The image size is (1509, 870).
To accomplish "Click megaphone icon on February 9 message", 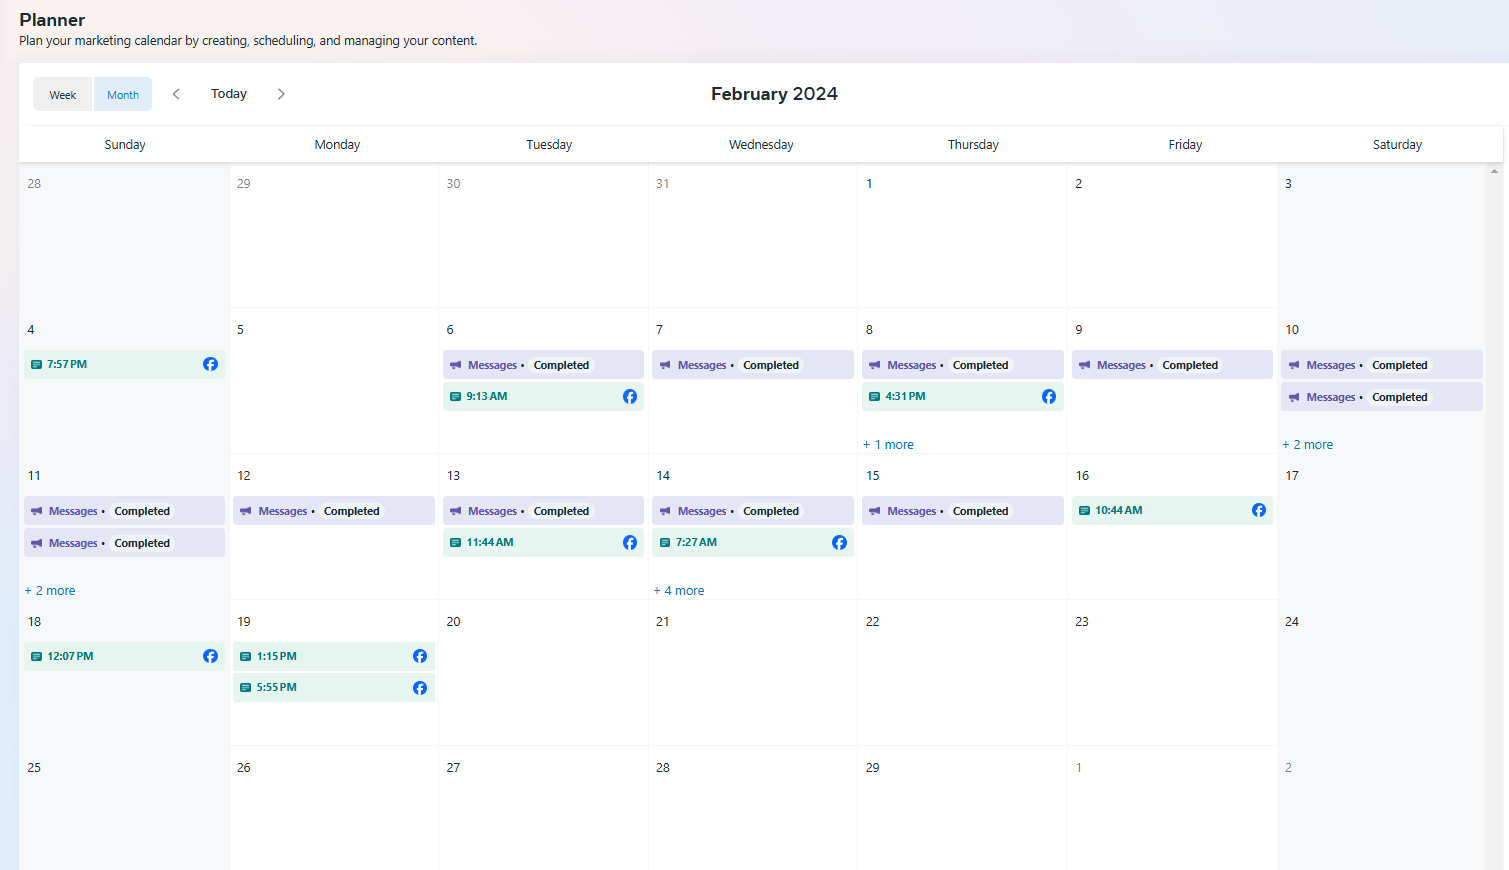I will click(x=1085, y=365).
